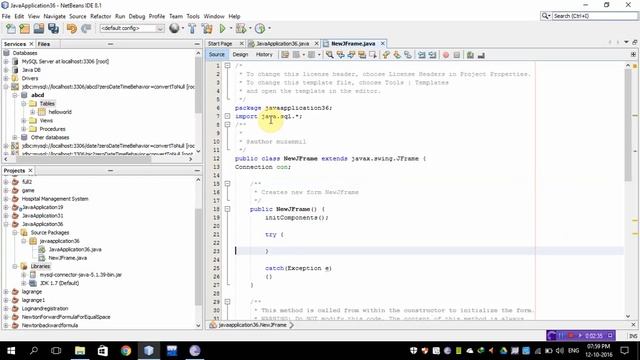640x360 pixels.
Task: Open File Explorer from the taskbar
Action: [x=80, y=350]
